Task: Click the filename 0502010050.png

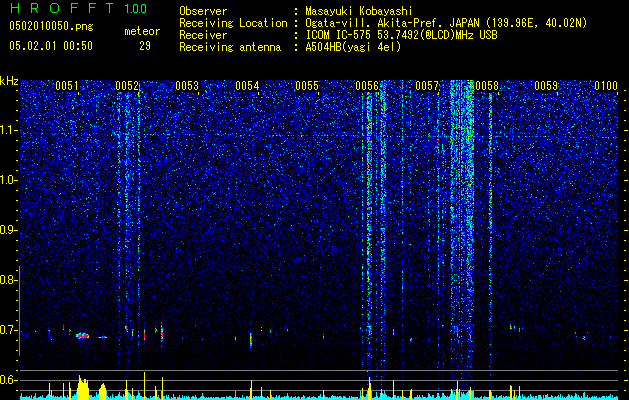Action: [x=51, y=26]
